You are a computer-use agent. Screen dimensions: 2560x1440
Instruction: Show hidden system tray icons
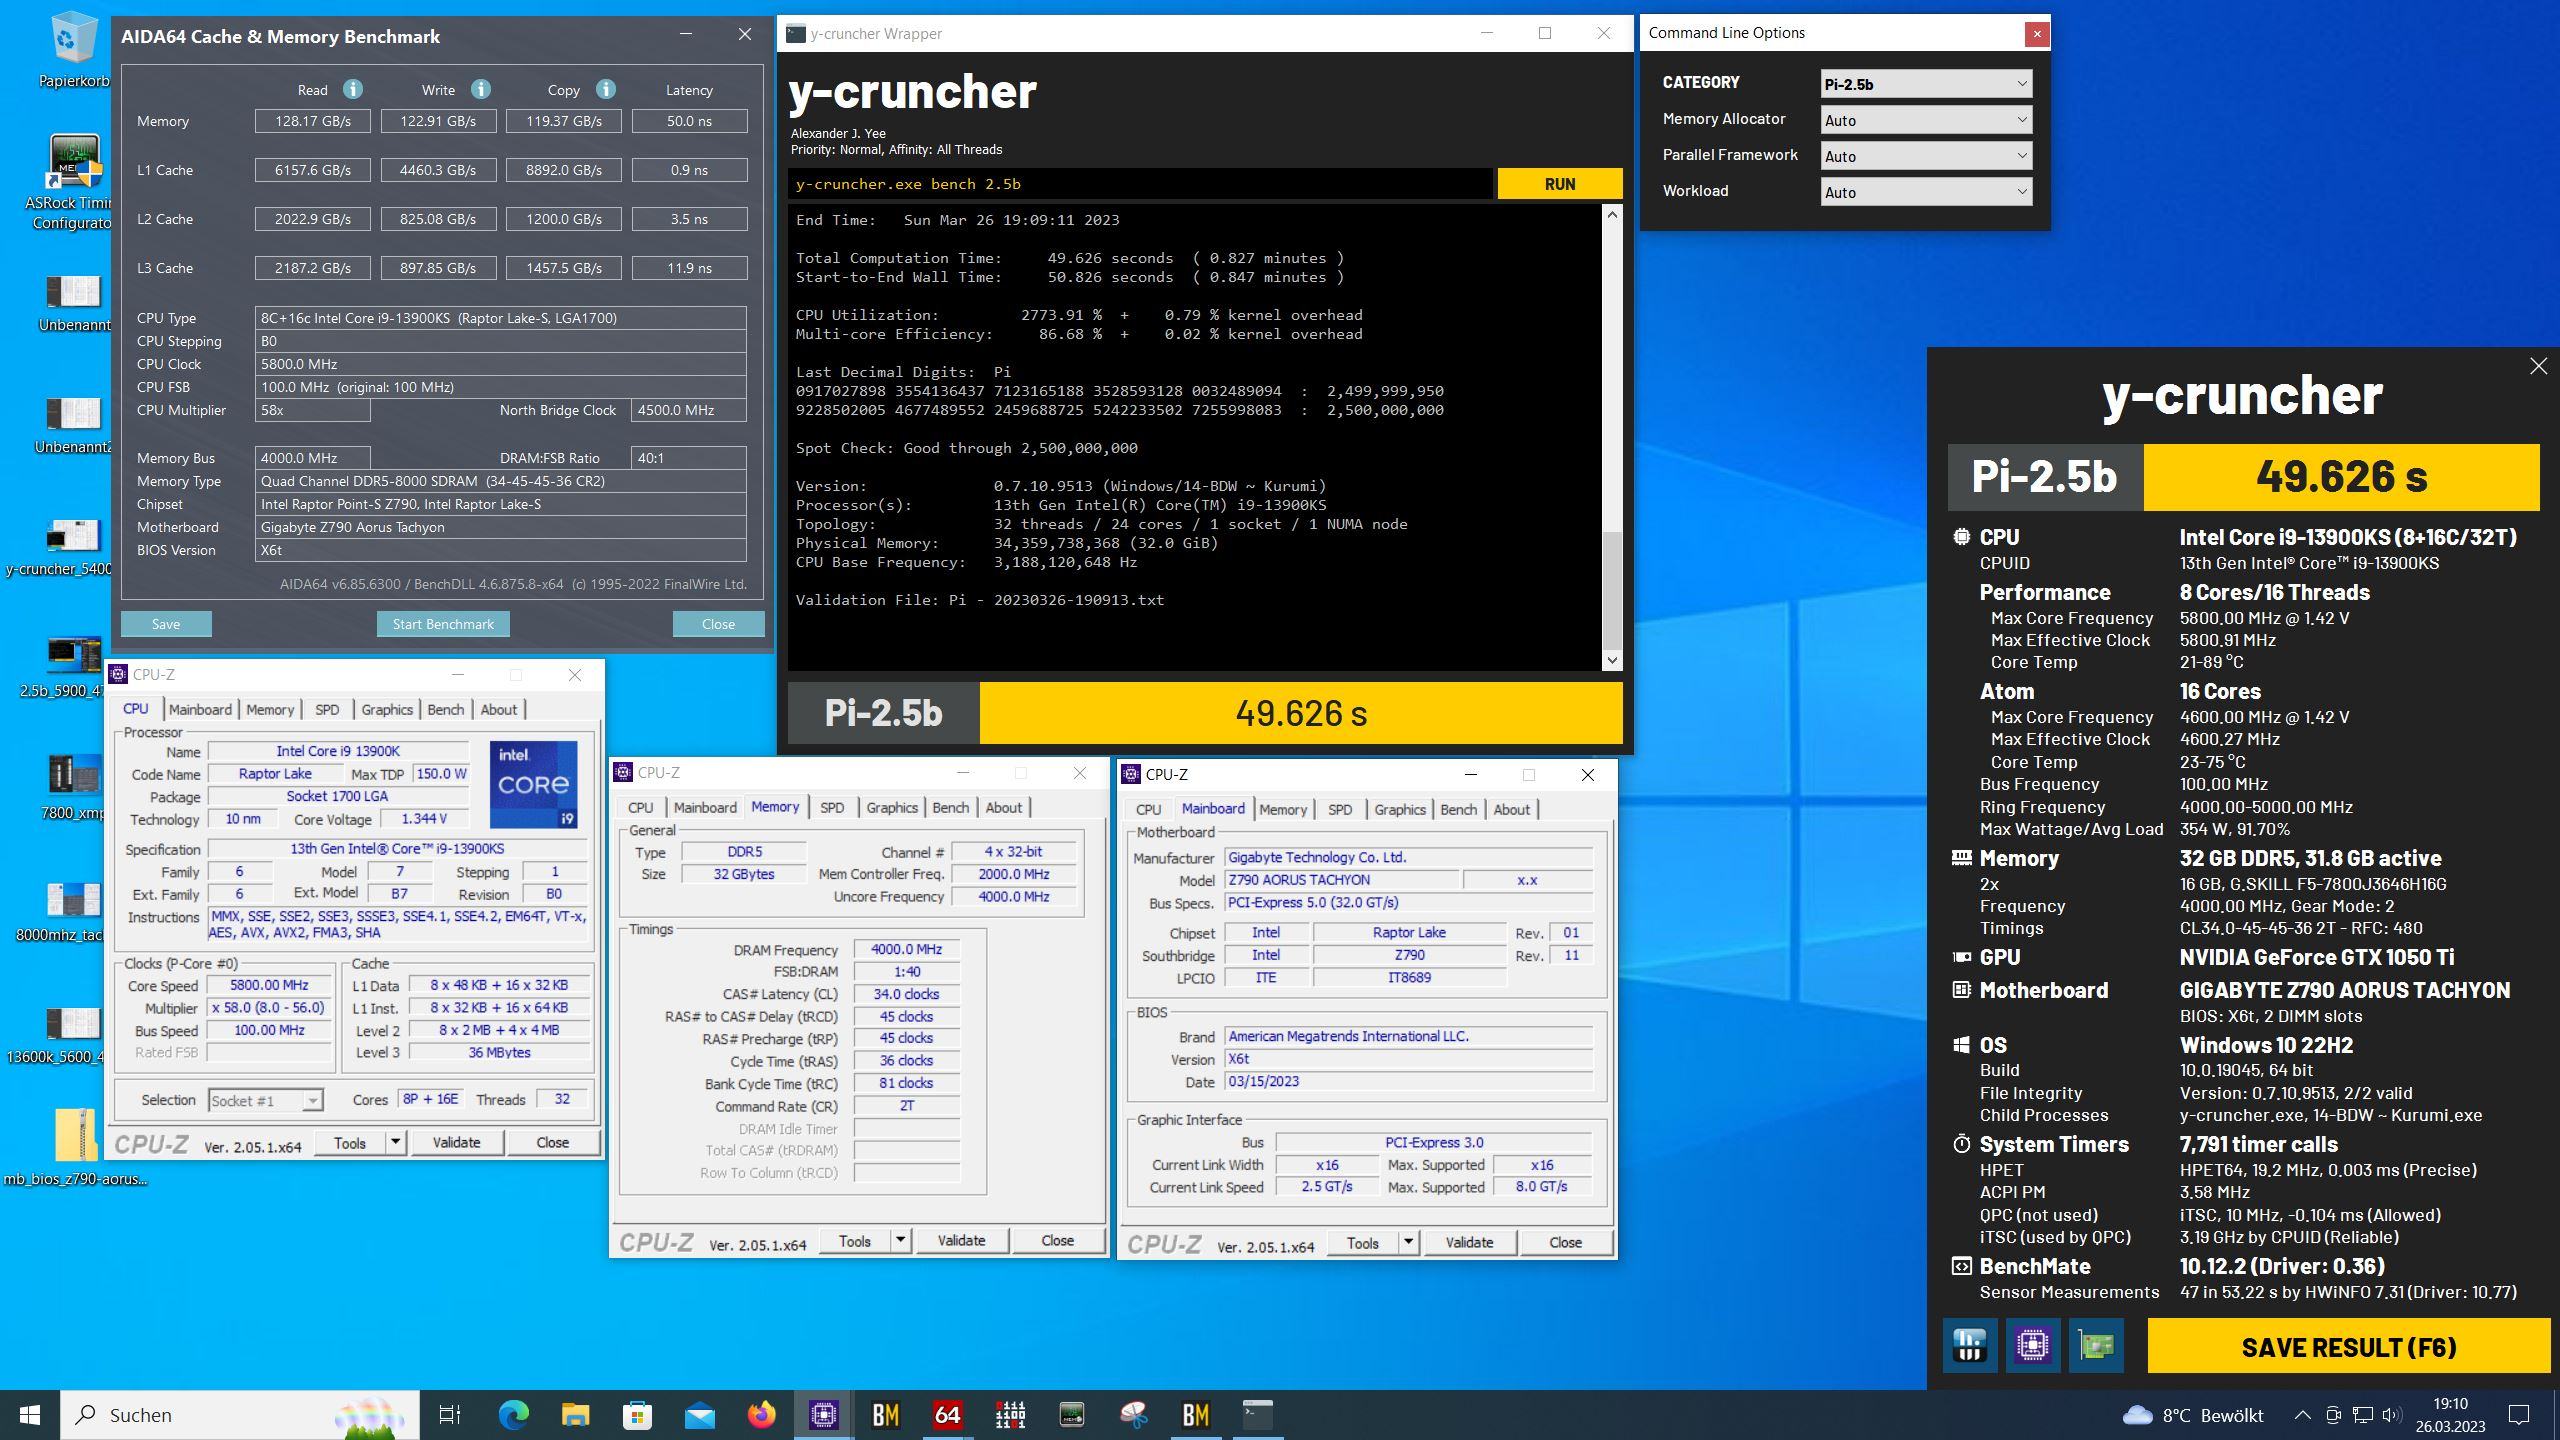click(2302, 1414)
